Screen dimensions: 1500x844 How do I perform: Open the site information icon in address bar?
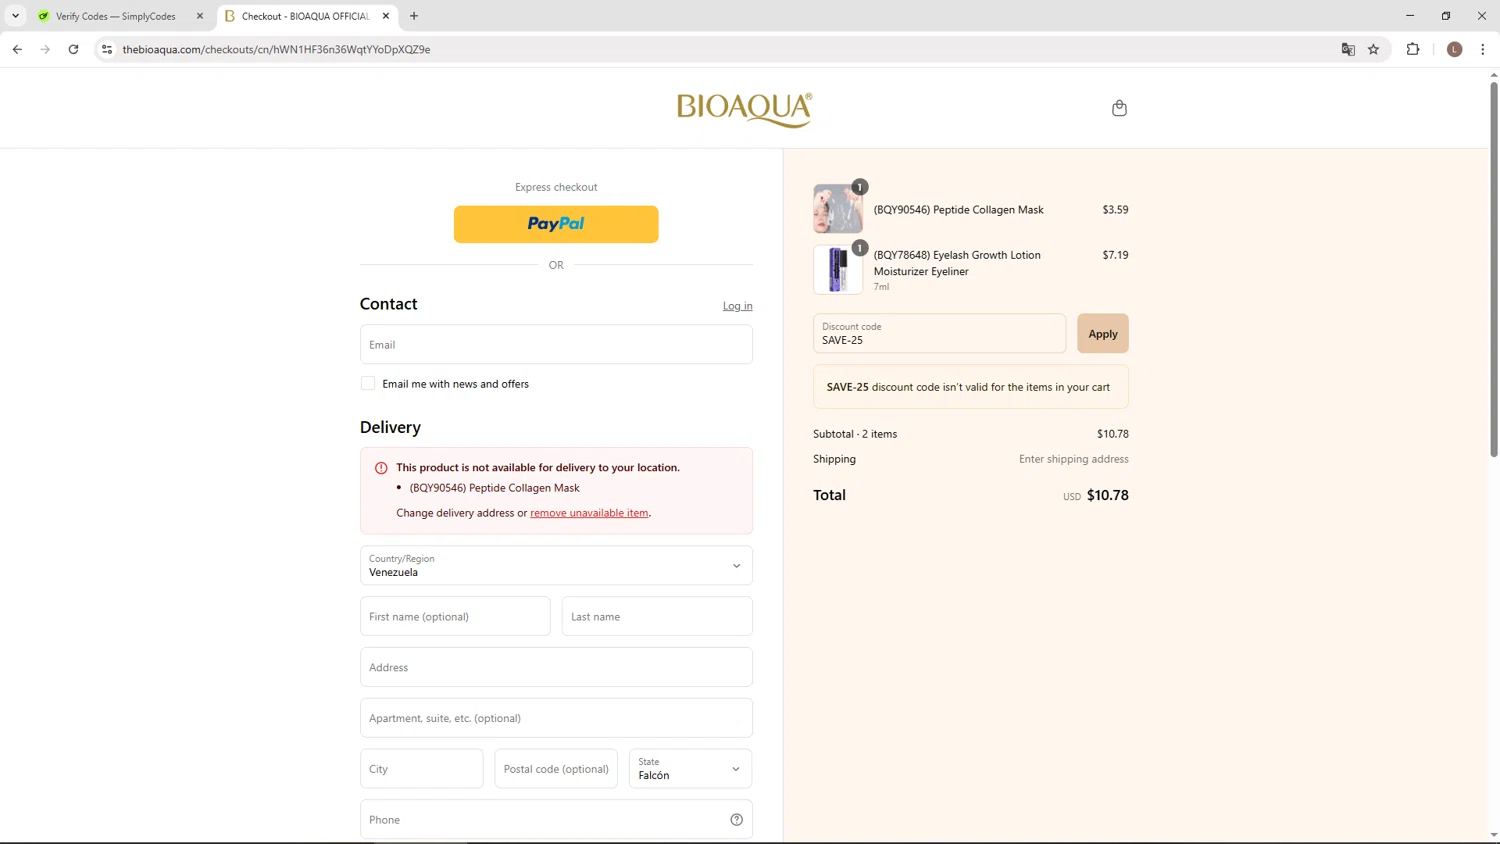[x=107, y=49]
